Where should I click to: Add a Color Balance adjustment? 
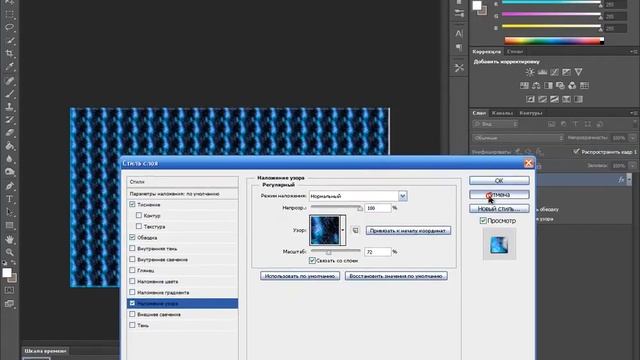pos(536,85)
